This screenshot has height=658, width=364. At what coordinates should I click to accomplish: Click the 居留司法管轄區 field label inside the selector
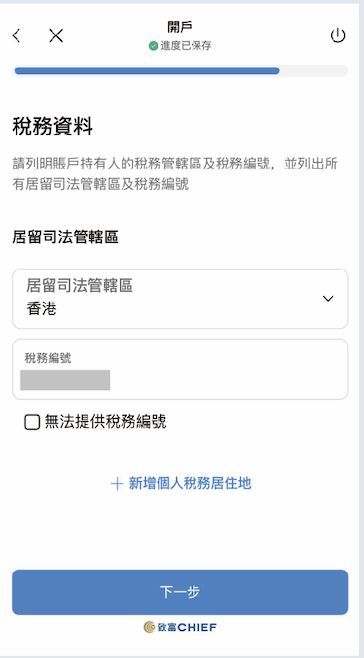point(79,285)
